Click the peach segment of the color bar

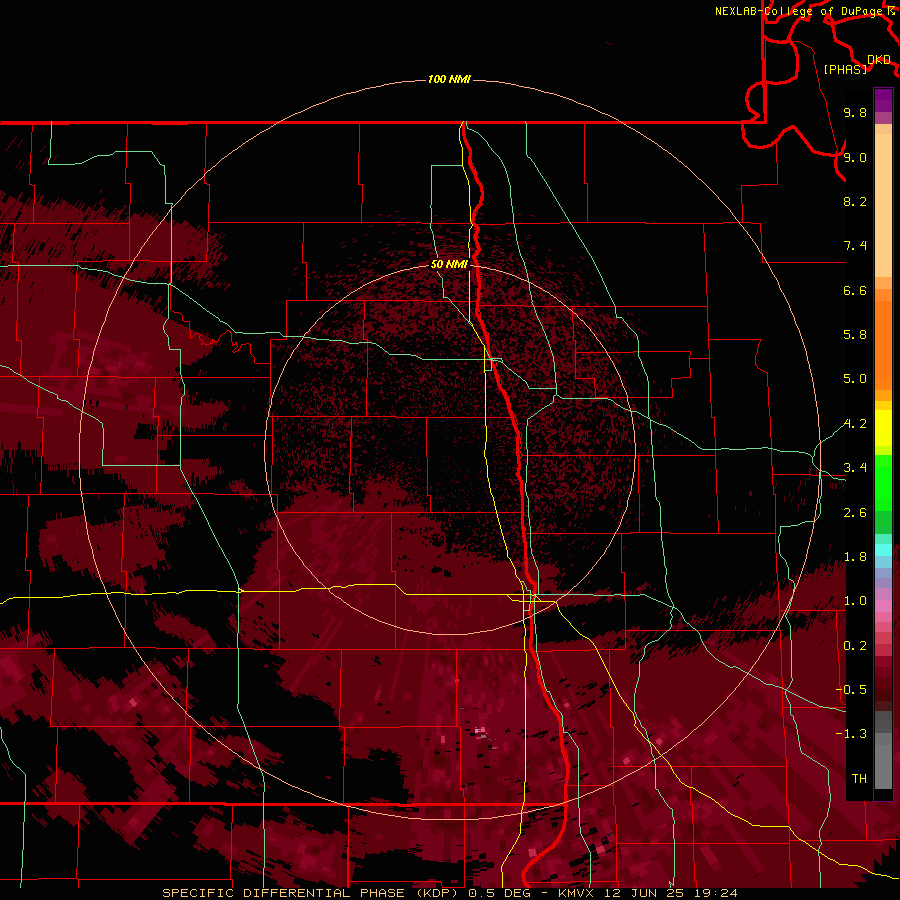[x=883, y=205]
